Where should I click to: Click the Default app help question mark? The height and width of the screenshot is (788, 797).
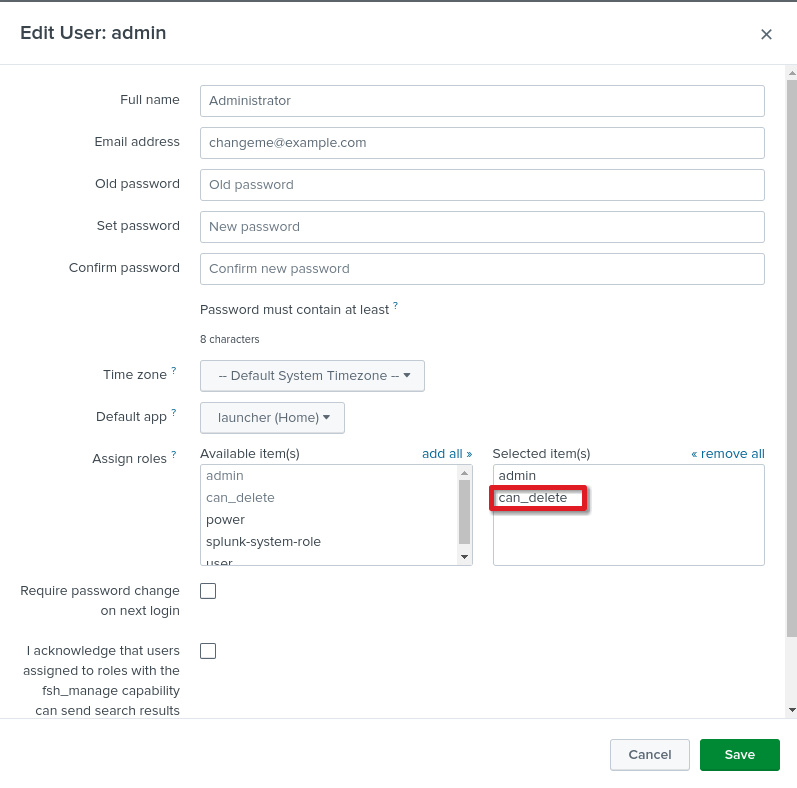[173, 413]
